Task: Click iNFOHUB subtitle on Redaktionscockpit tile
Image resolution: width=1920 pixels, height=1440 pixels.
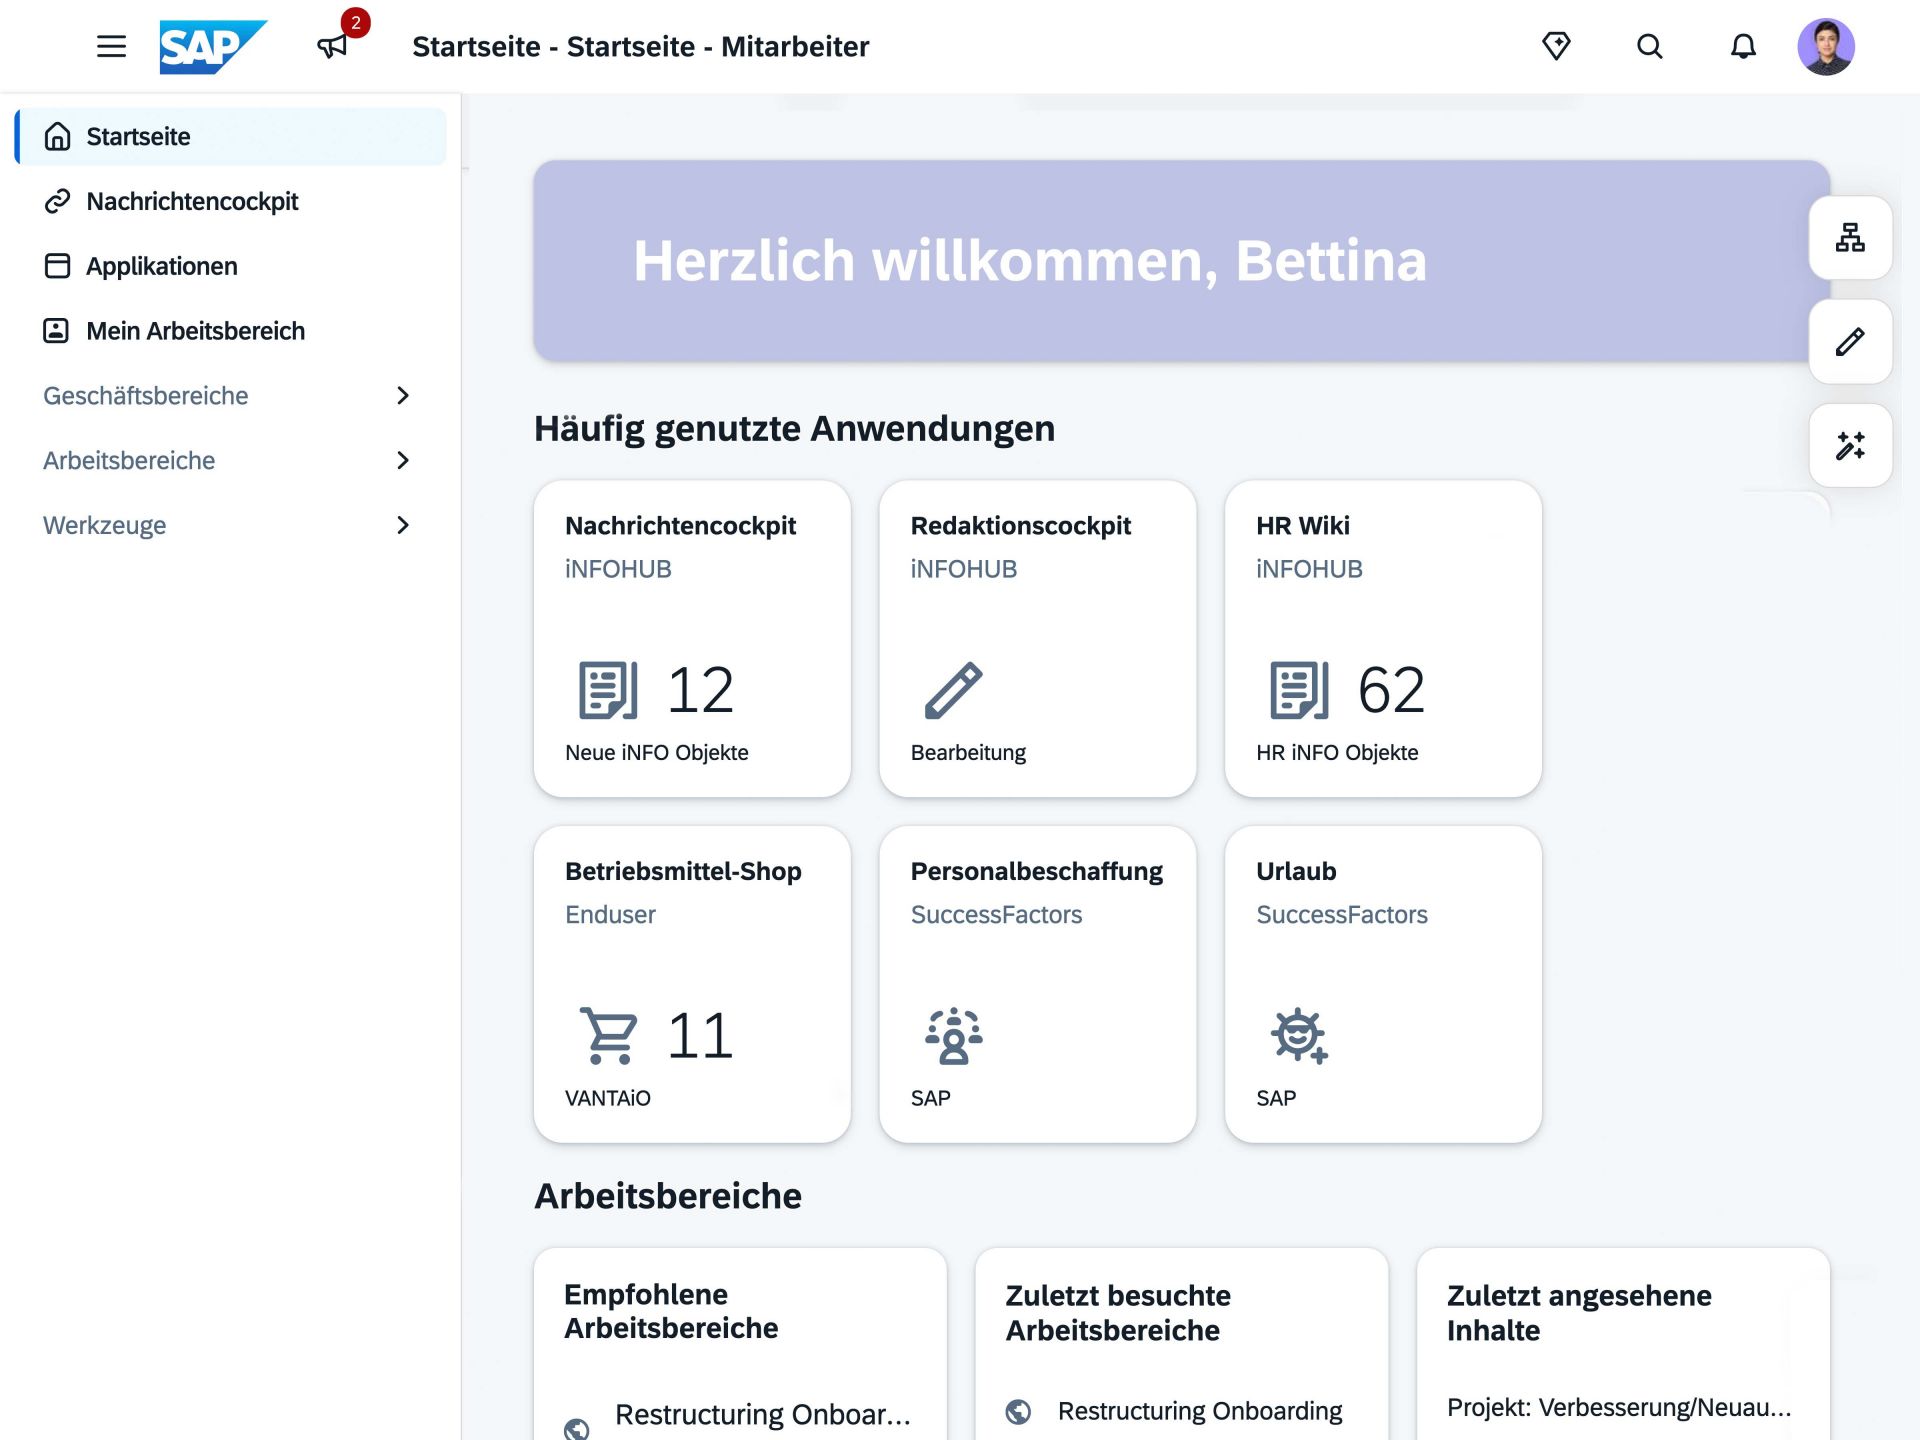Action: (963, 569)
